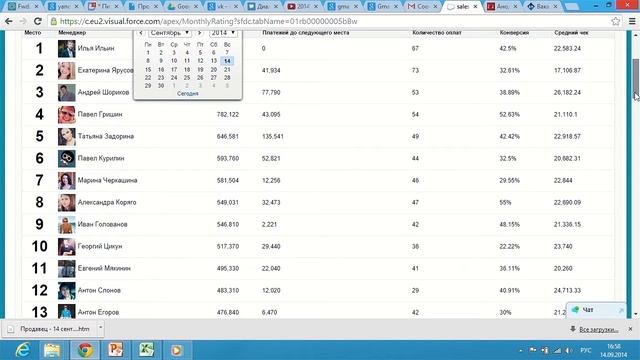Close the active sales tab
This screenshot has height=360, width=640.
point(475,7)
